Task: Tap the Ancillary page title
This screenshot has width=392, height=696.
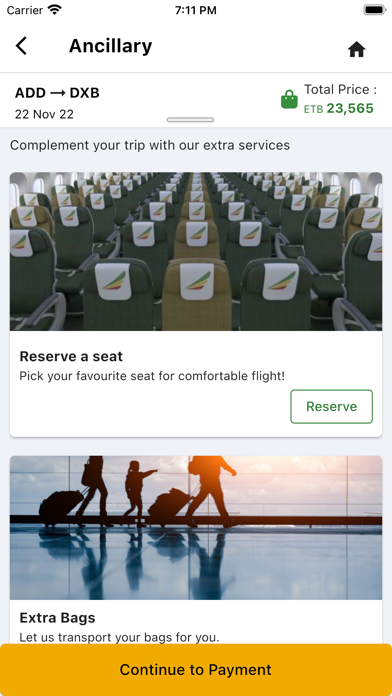Action: (x=111, y=46)
